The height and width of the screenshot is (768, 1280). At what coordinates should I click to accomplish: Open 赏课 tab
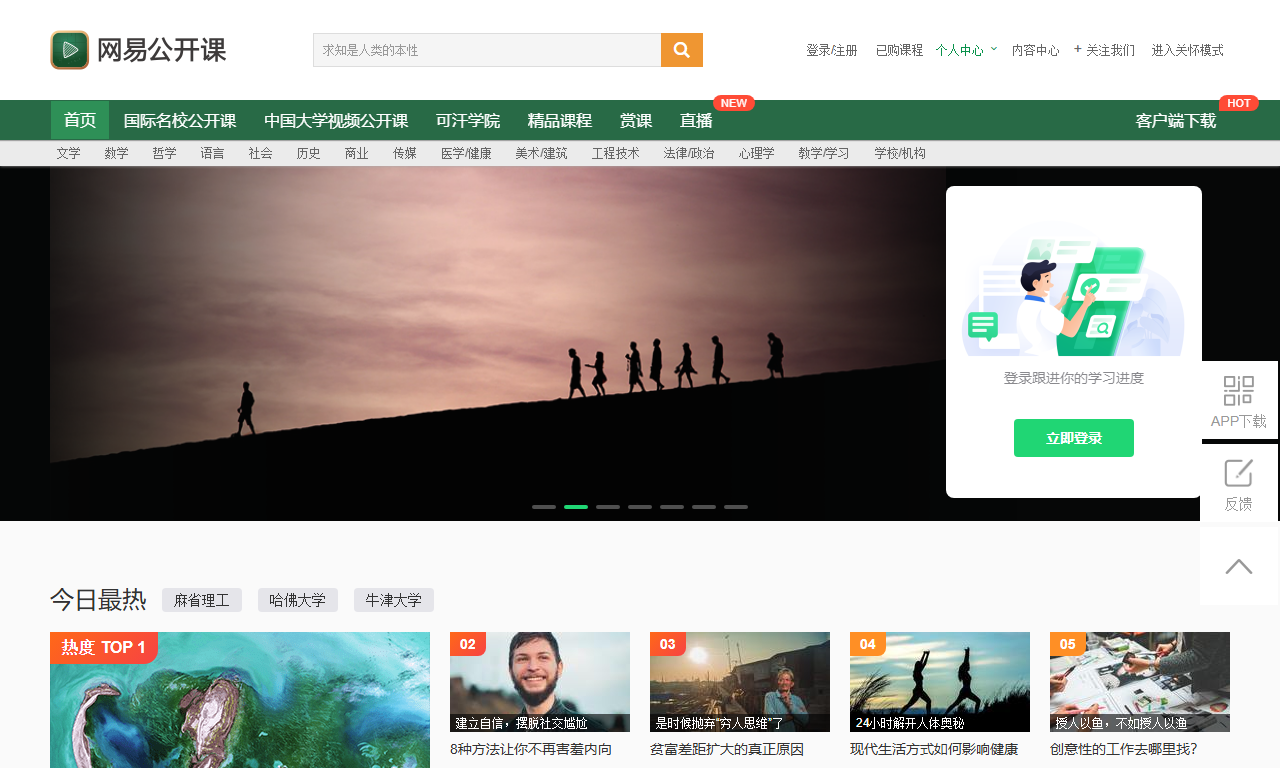tap(636, 120)
